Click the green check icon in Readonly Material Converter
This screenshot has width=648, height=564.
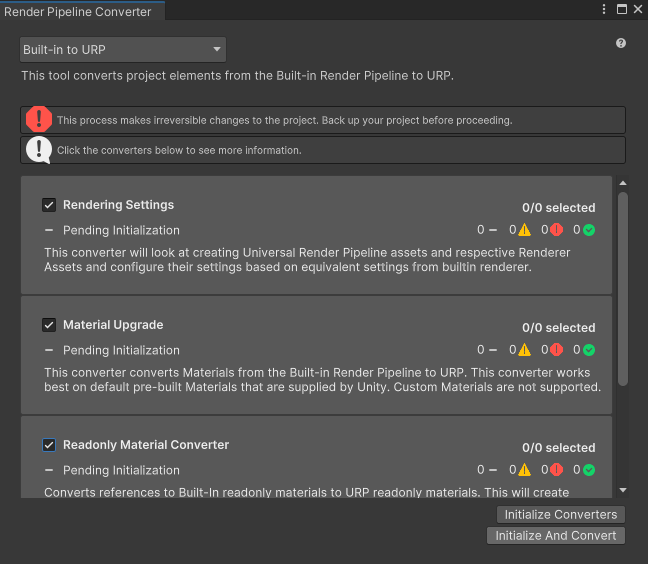[x=589, y=470]
